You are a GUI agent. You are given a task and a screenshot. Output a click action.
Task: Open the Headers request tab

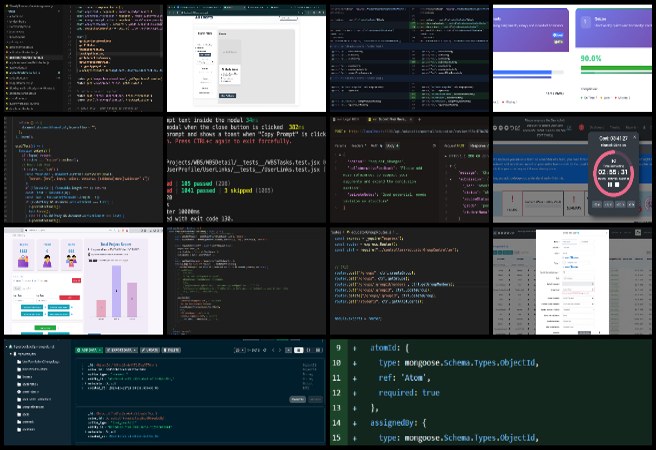357,145
